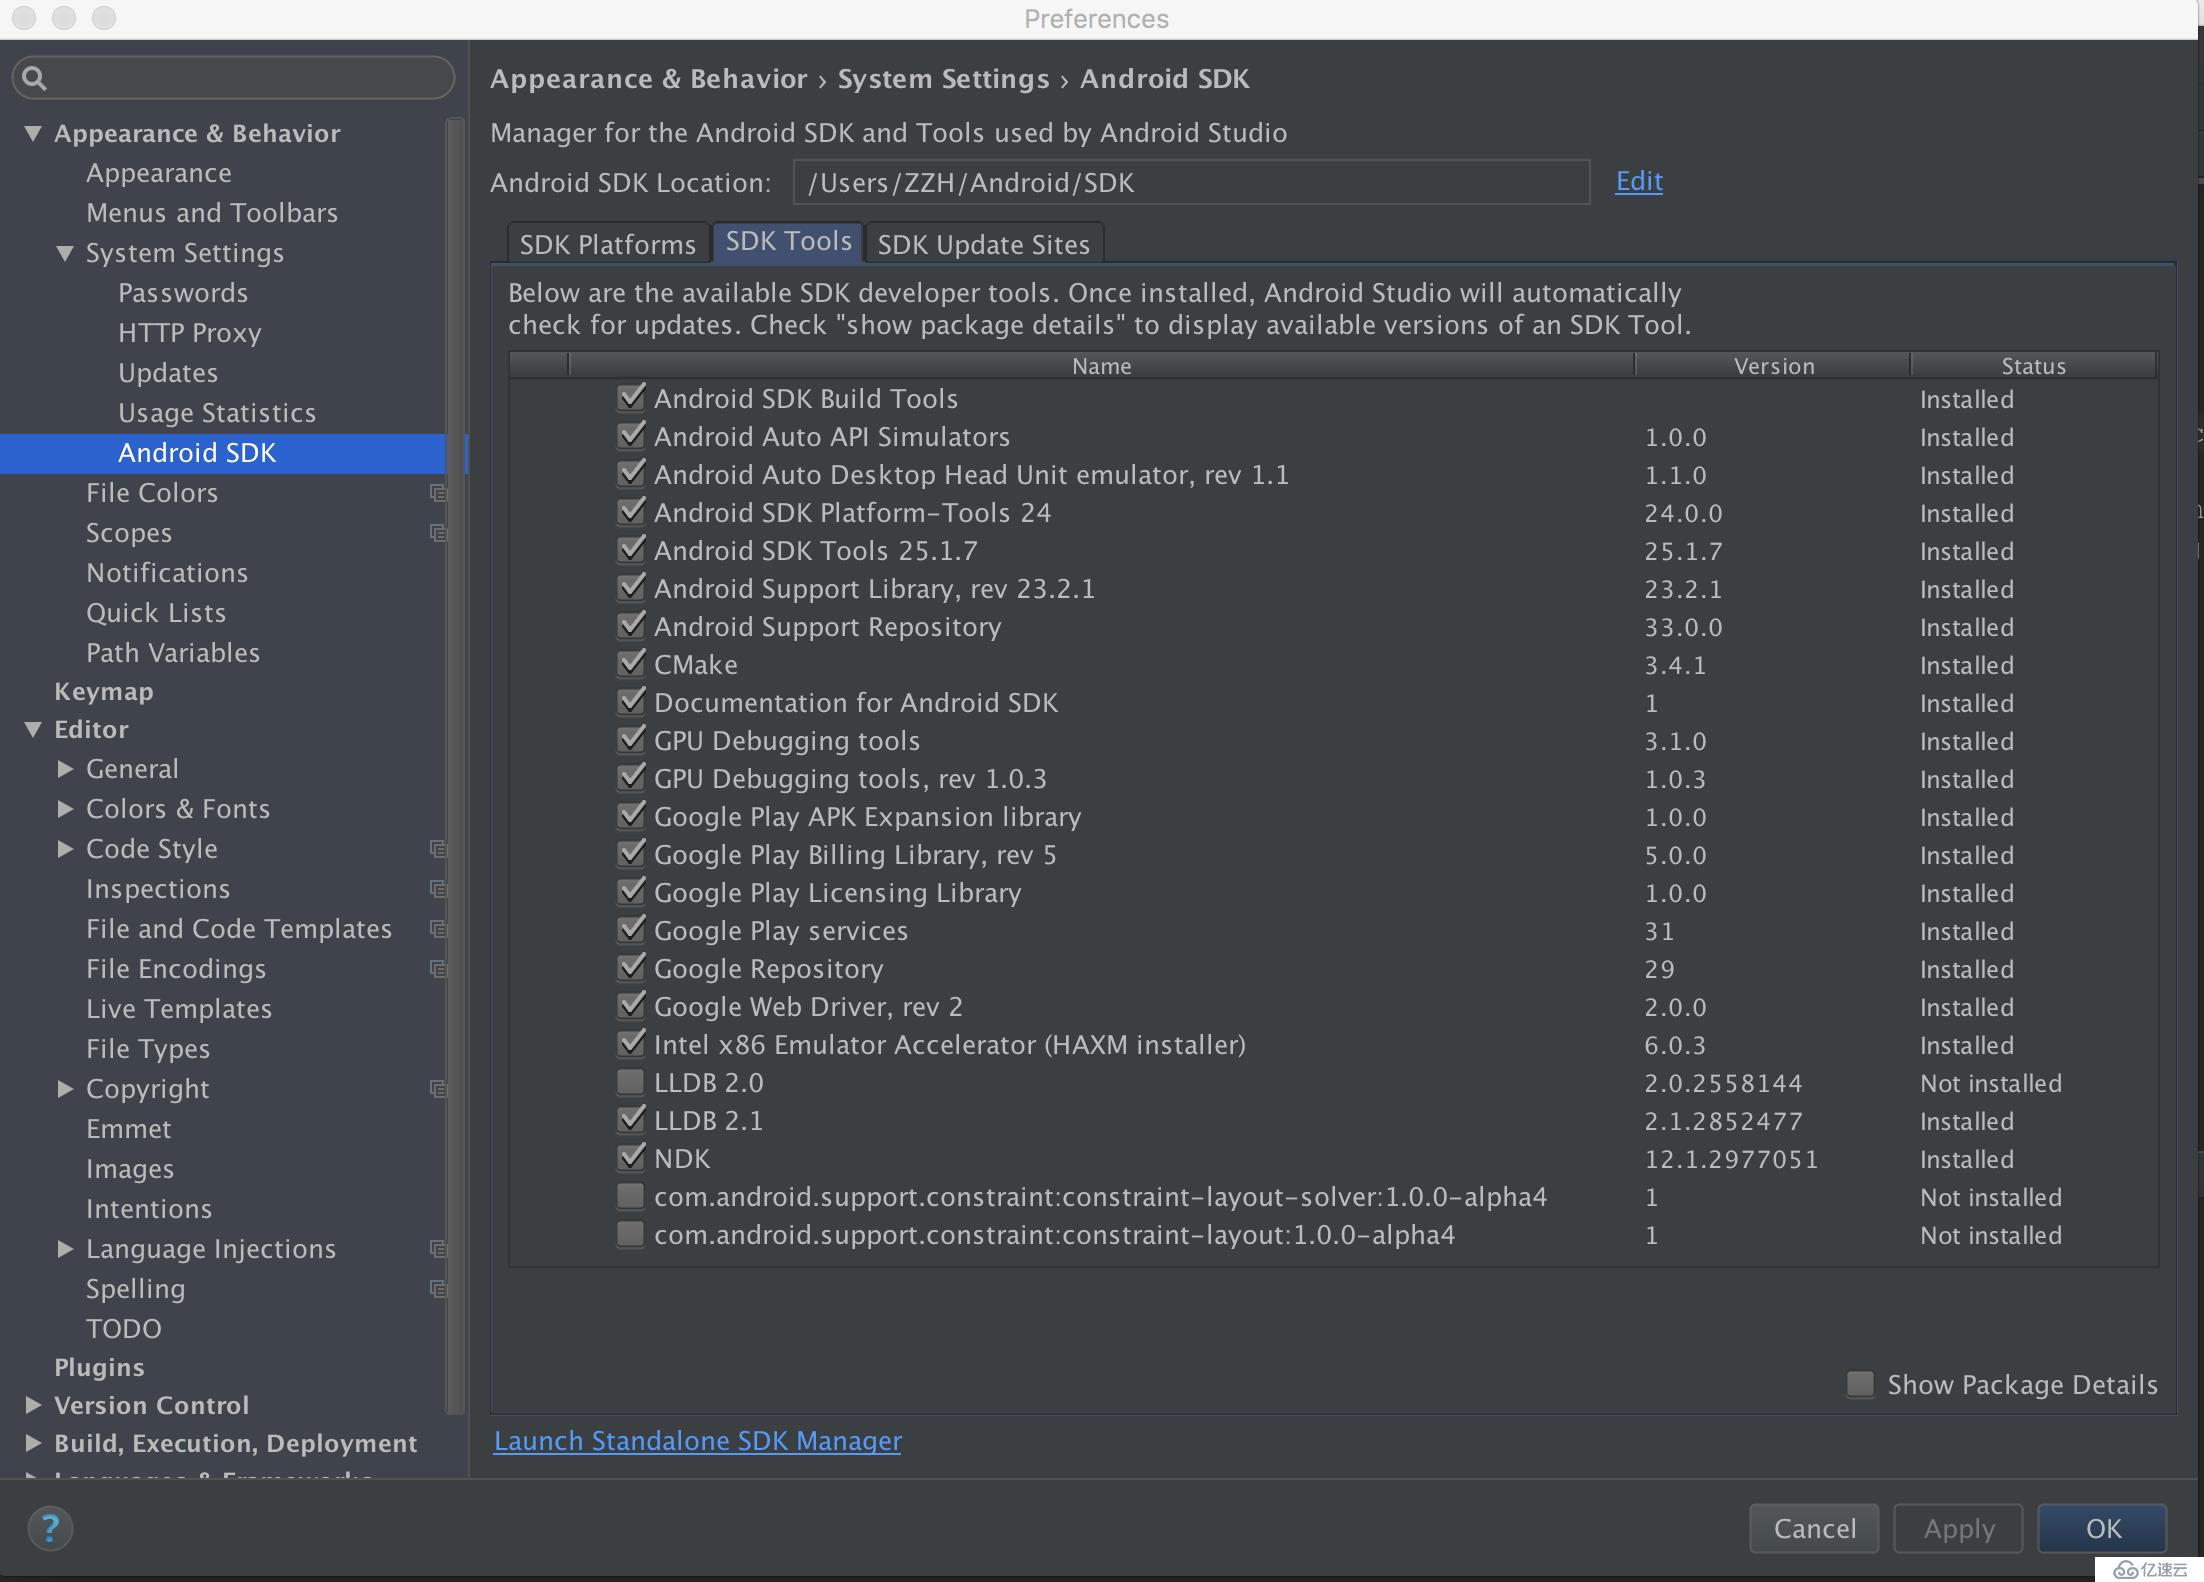Image resolution: width=2204 pixels, height=1582 pixels.
Task: Sort by the Name column header
Action: coord(1101,366)
